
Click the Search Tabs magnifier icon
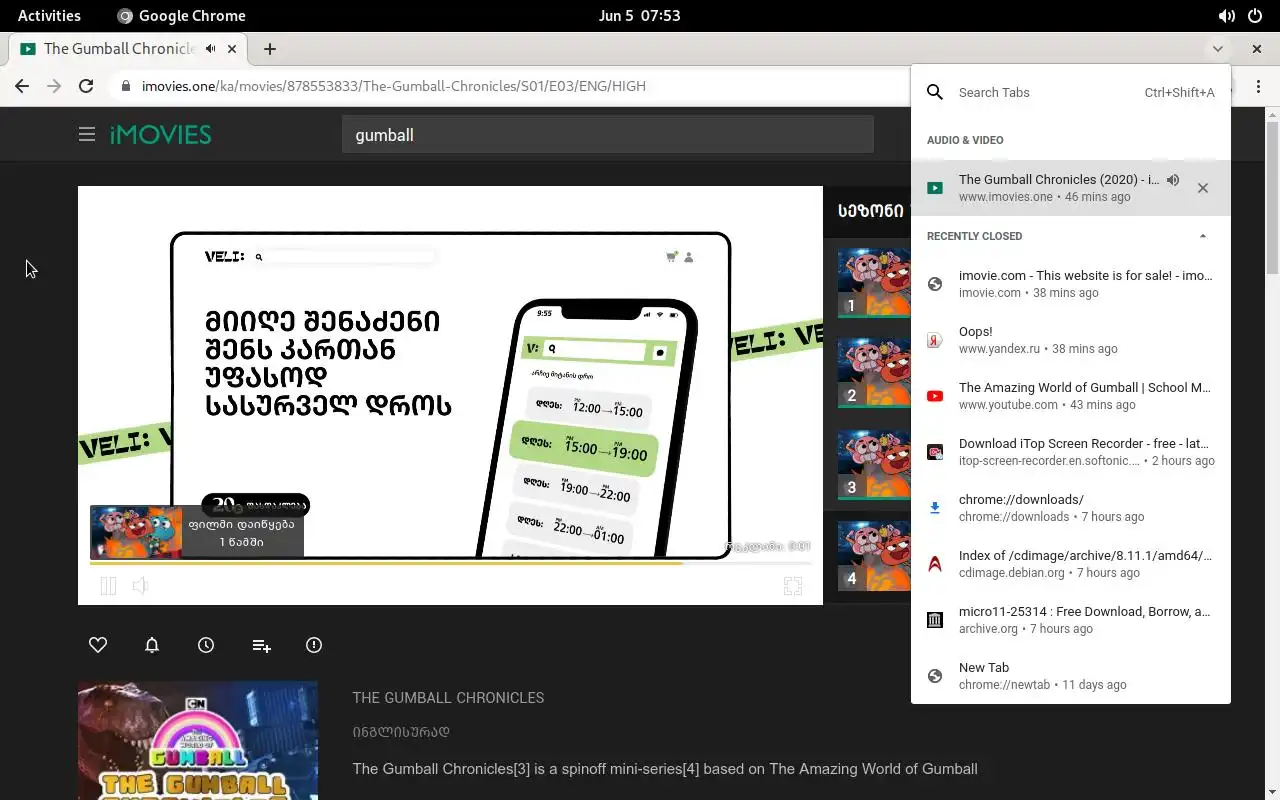point(935,92)
